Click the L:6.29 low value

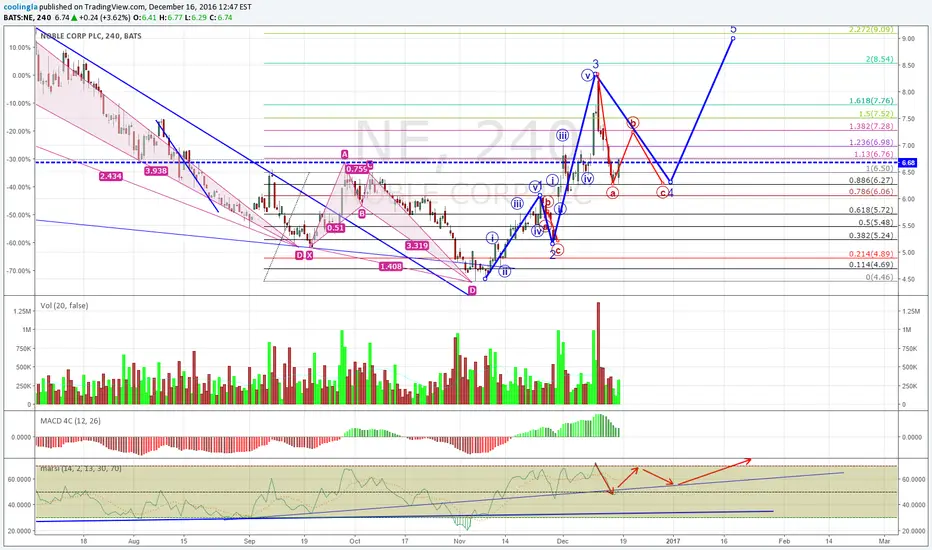point(196,18)
